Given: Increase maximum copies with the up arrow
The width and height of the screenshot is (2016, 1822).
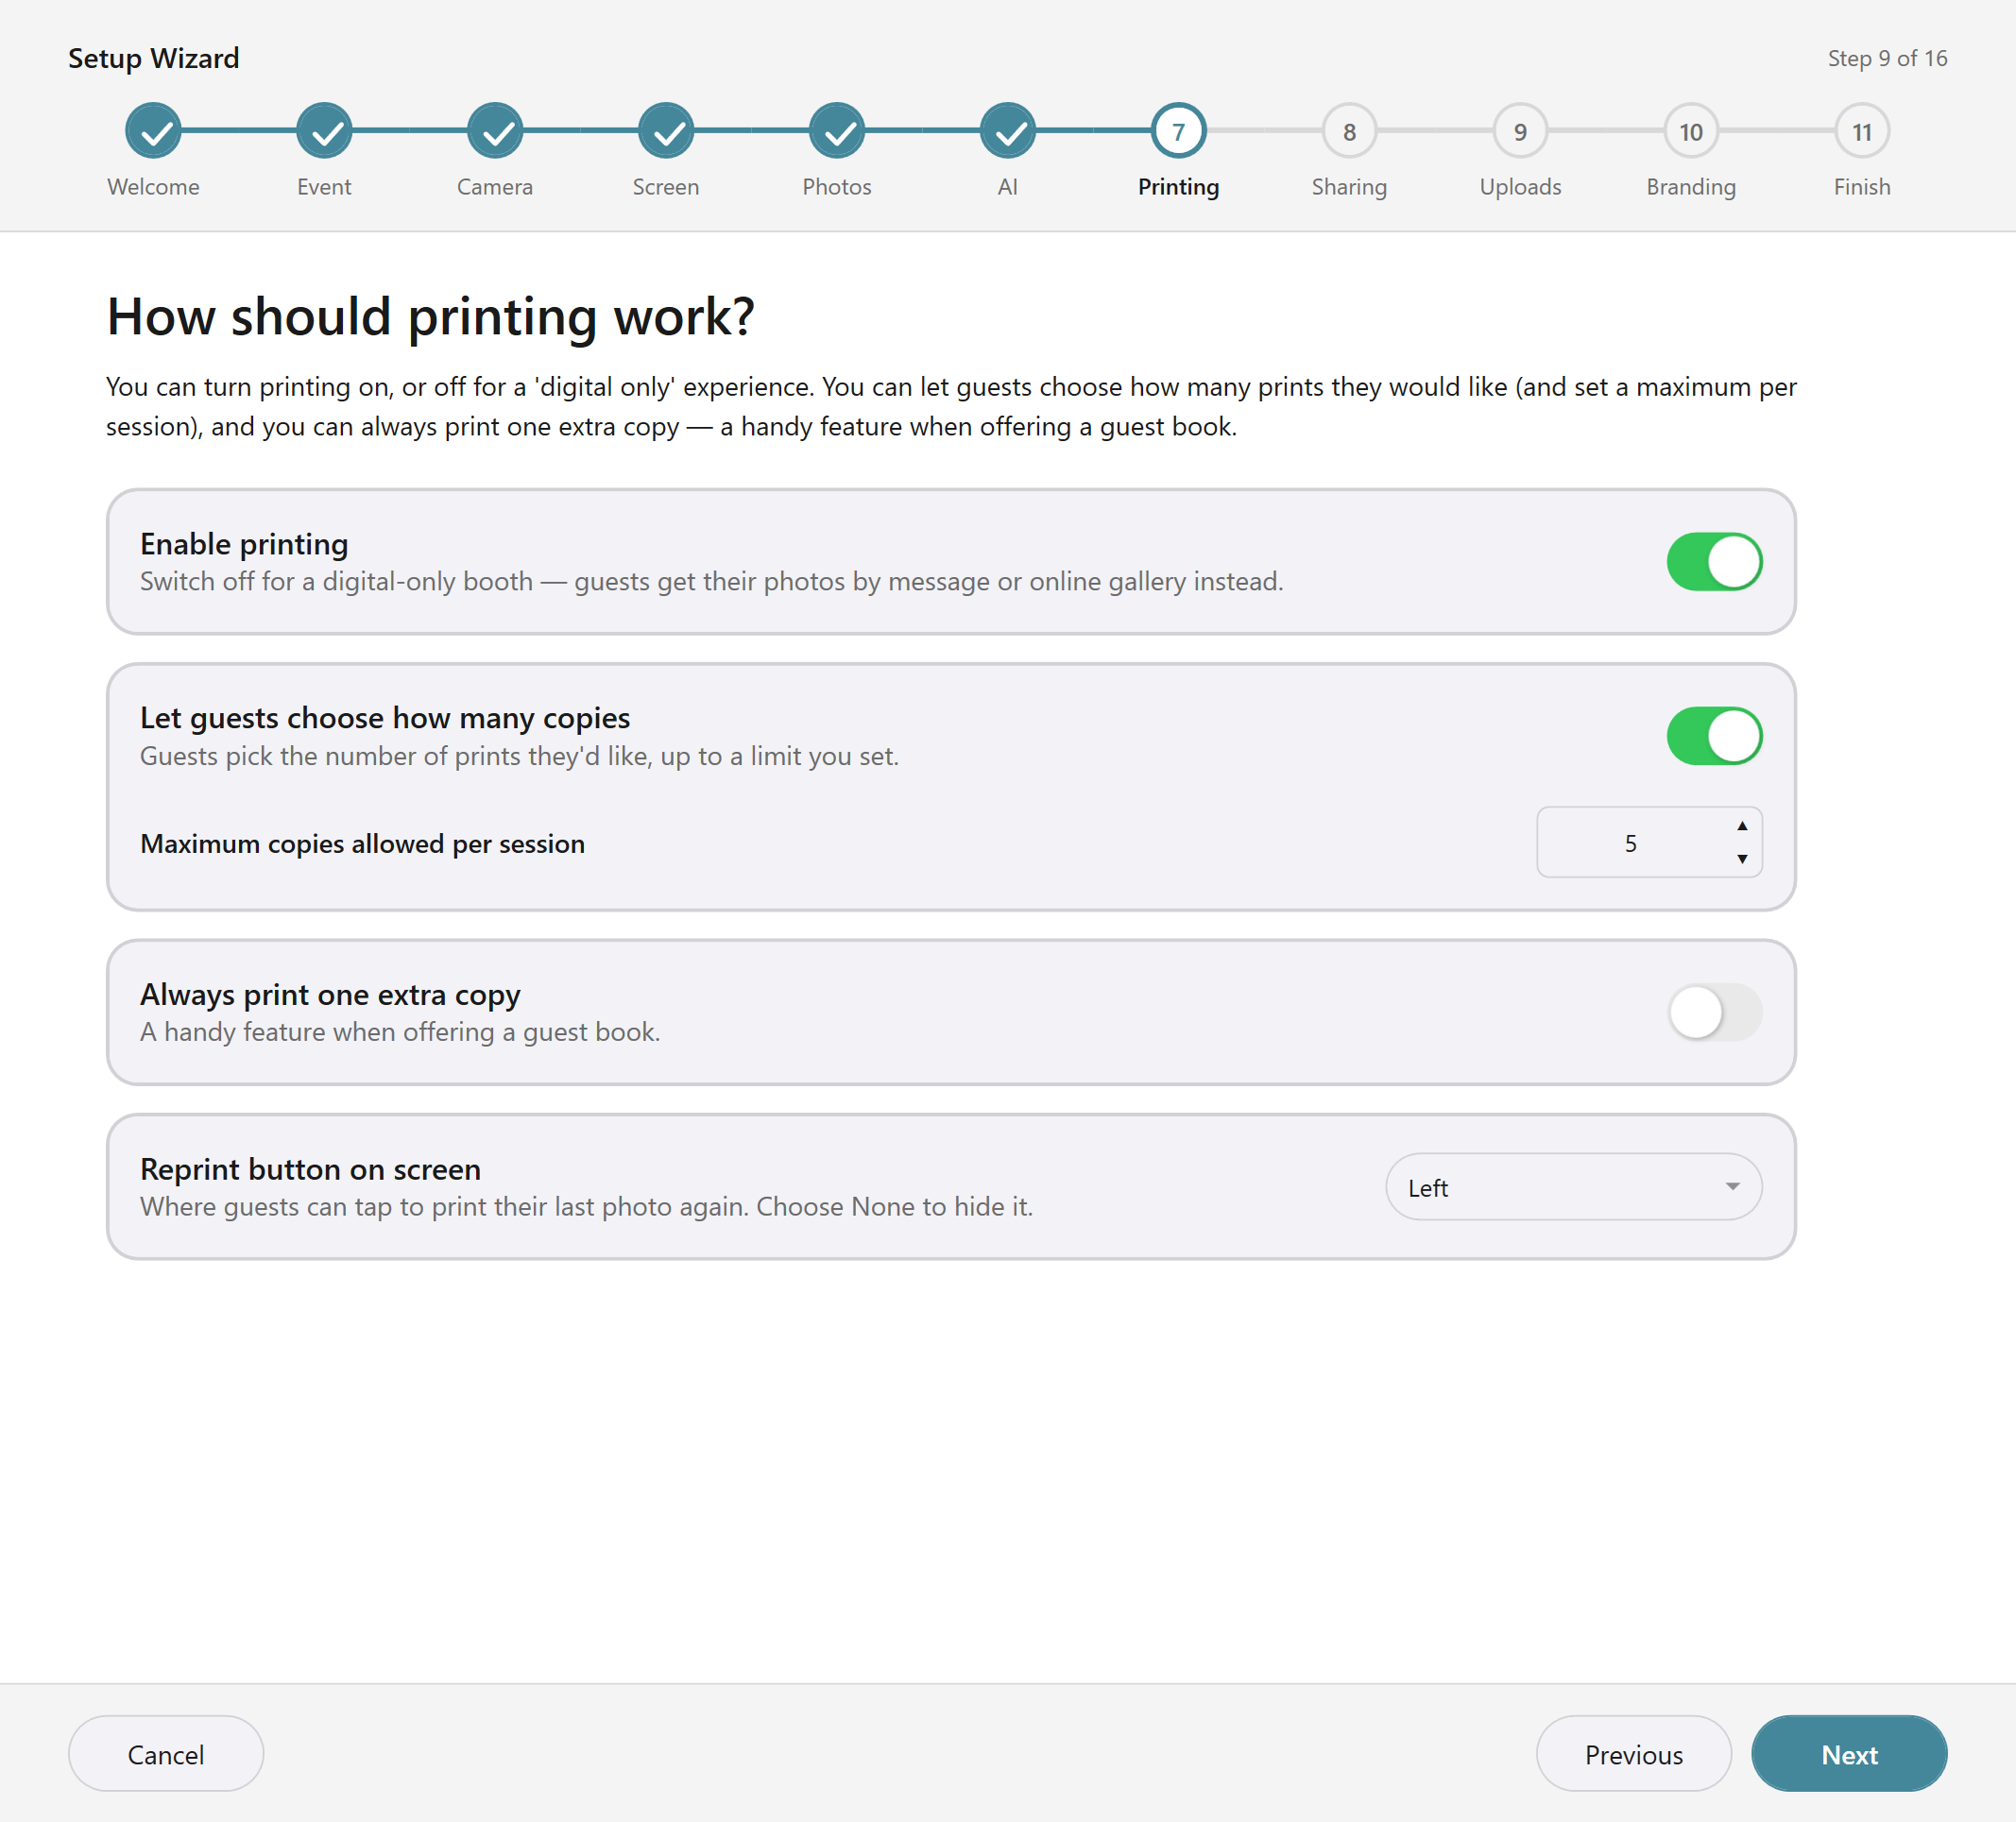Looking at the screenshot, I should coord(1742,826).
